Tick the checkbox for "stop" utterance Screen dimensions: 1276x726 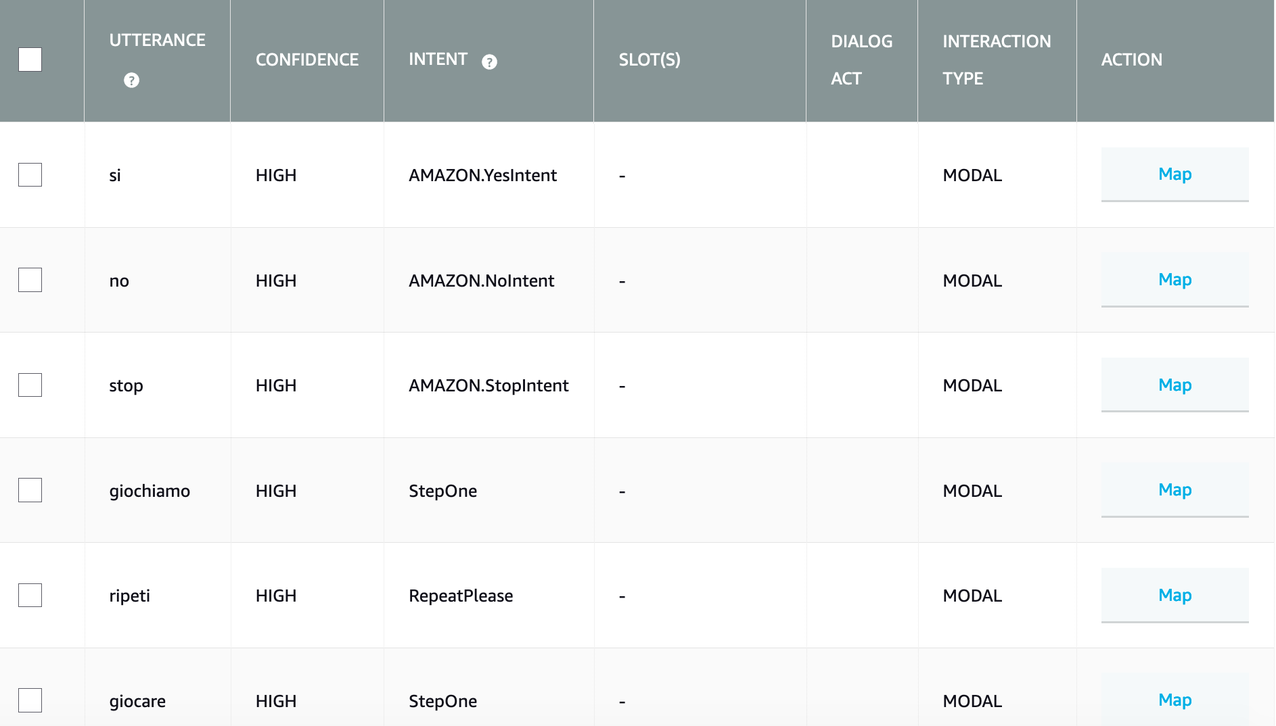pyautogui.click(x=30, y=385)
